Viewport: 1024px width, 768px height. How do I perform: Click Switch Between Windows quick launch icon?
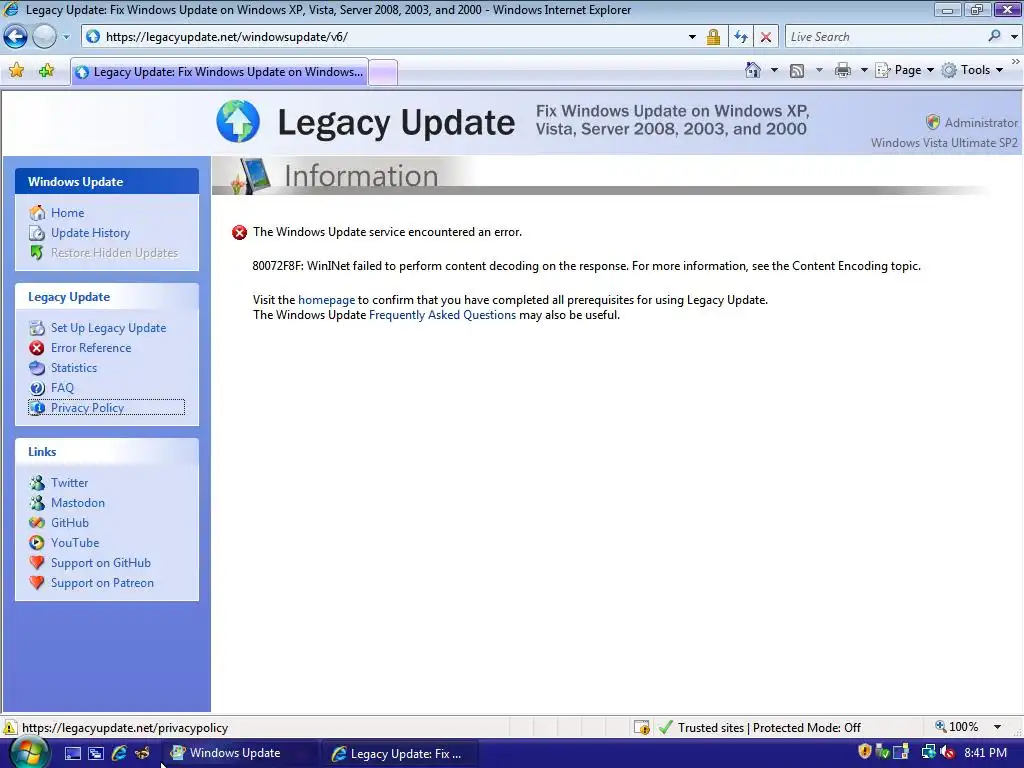[x=95, y=753]
